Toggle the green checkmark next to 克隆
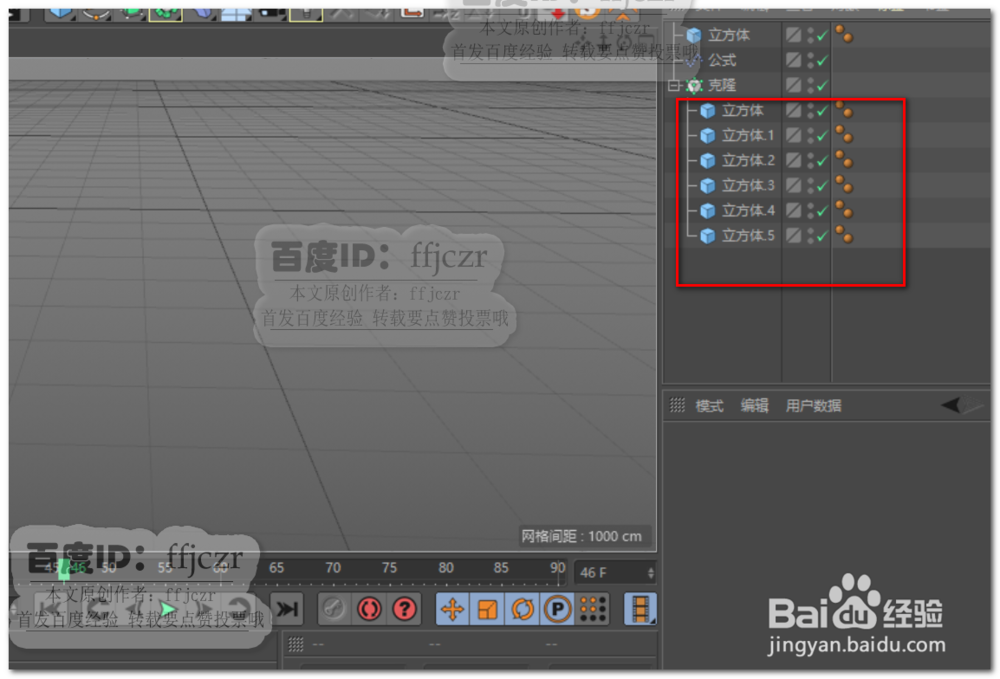Viewport: 1000px width, 679px height. (822, 85)
